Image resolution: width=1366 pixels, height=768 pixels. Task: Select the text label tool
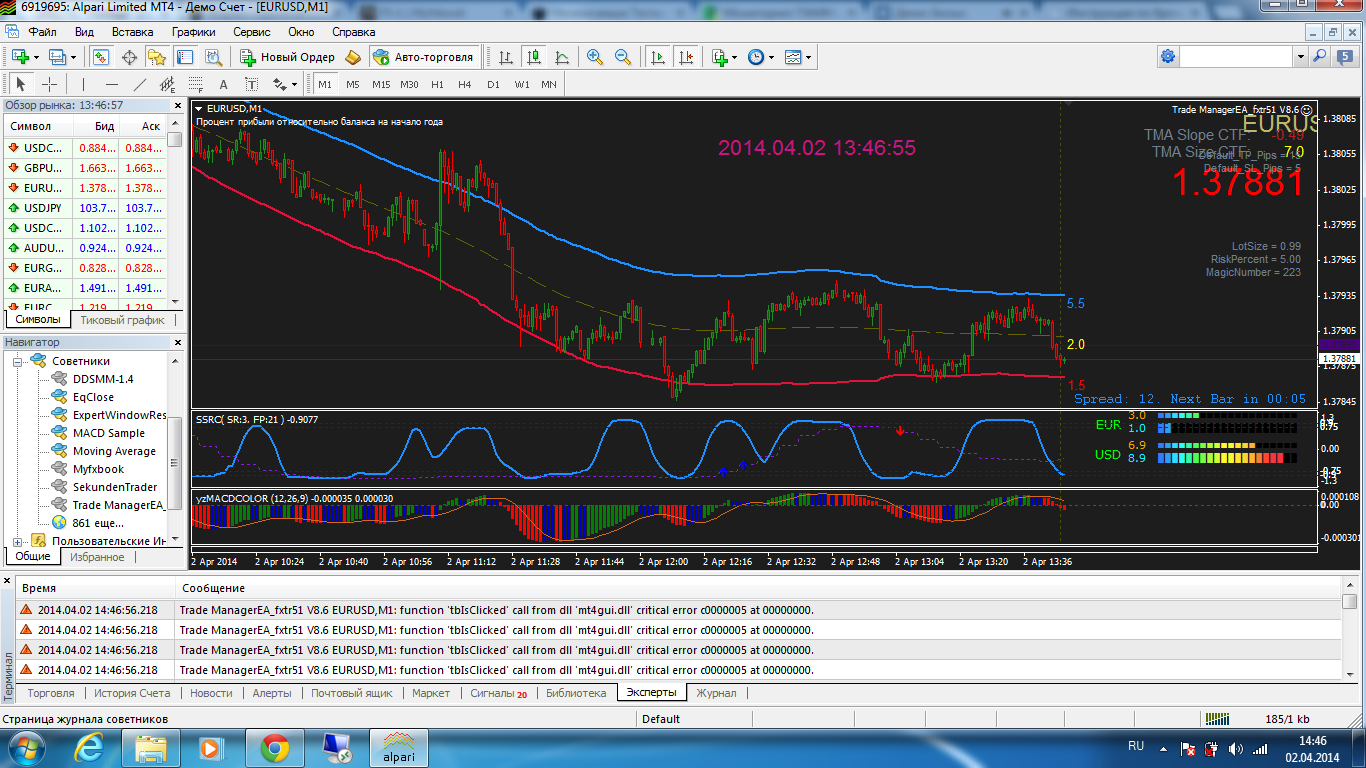tap(251, 84)
